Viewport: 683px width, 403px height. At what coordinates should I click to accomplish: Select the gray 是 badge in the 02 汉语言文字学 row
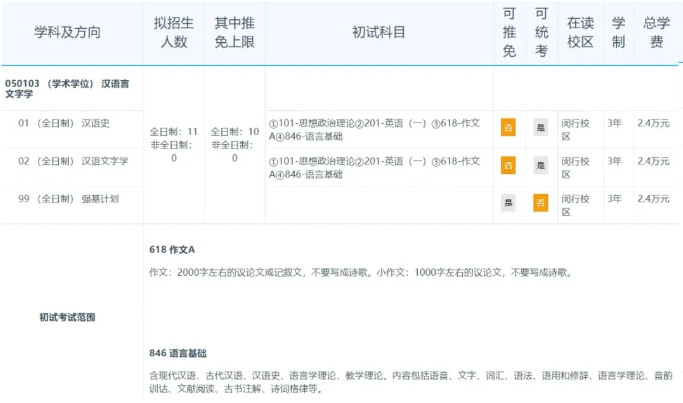click(540, 165)
